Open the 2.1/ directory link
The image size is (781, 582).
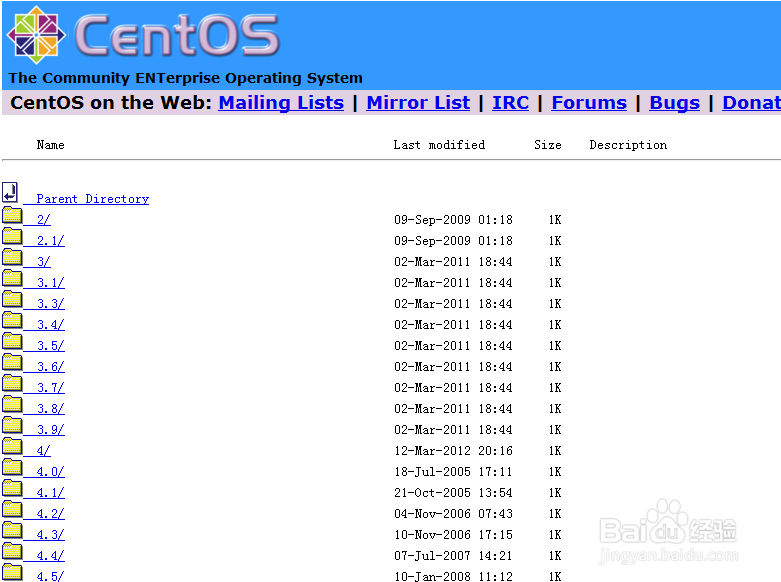(x=50, y=241)
